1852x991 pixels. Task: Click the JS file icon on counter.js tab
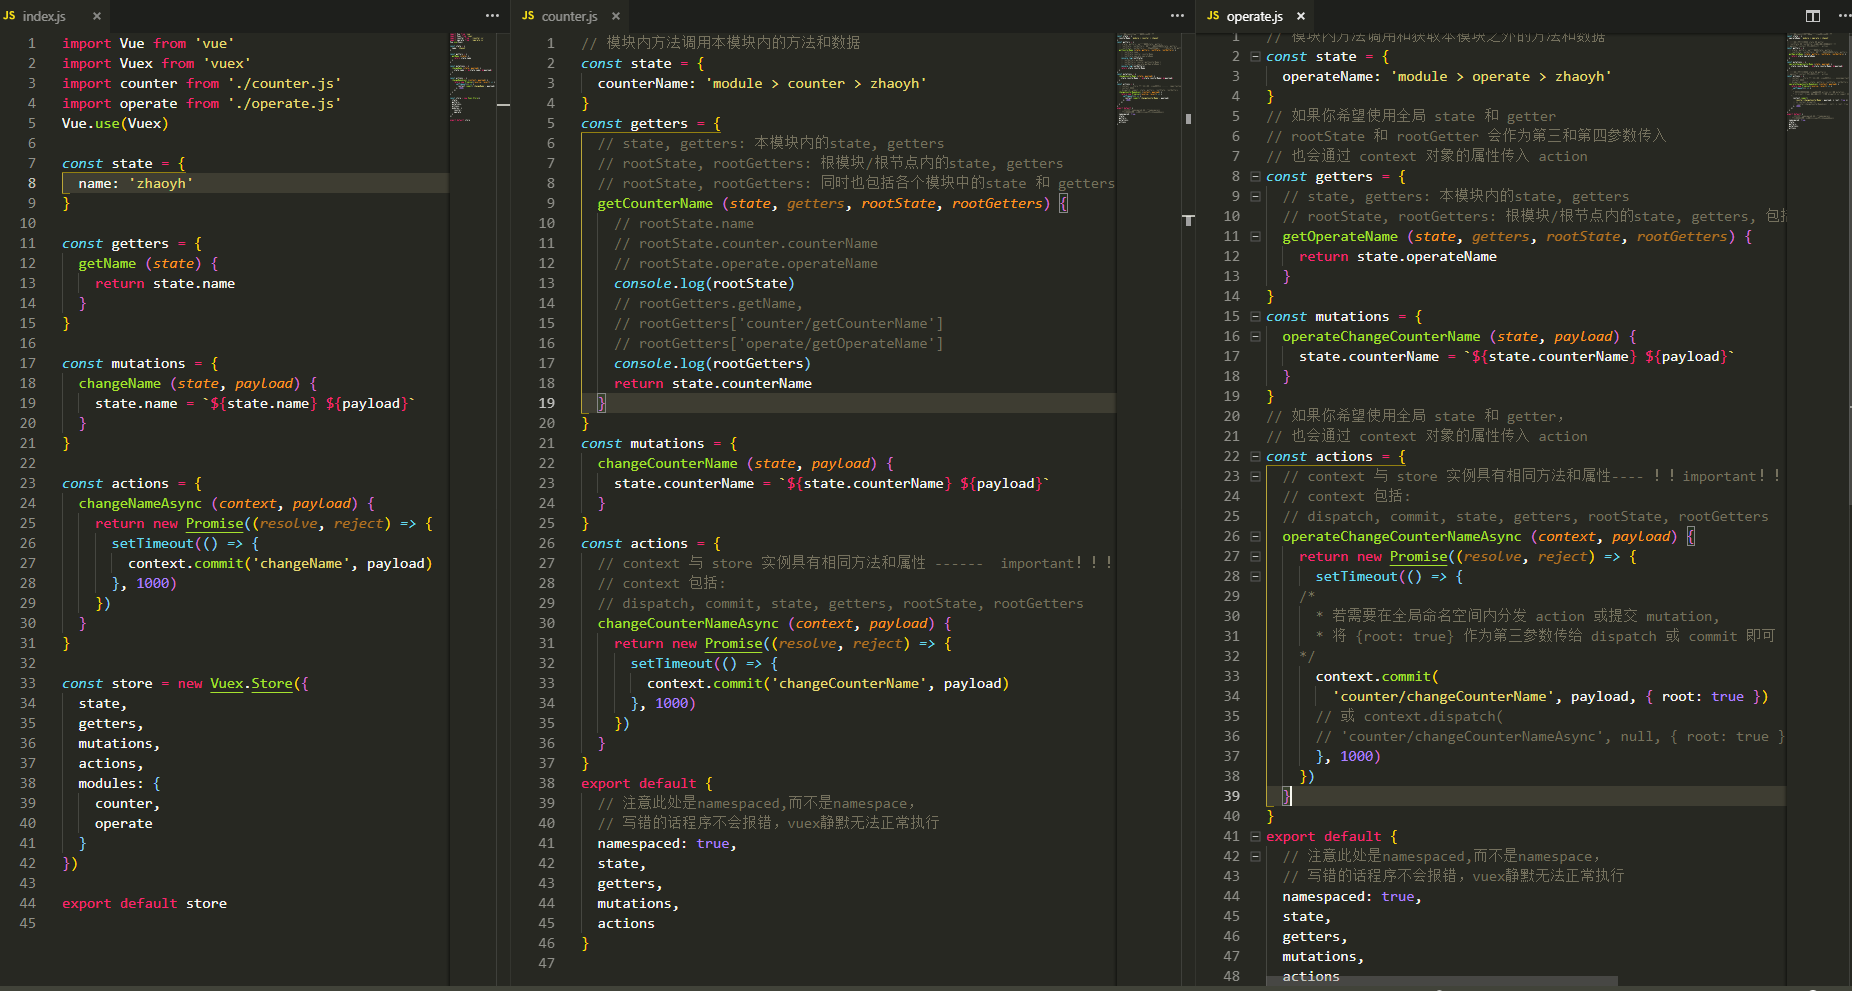coord(528,16)
